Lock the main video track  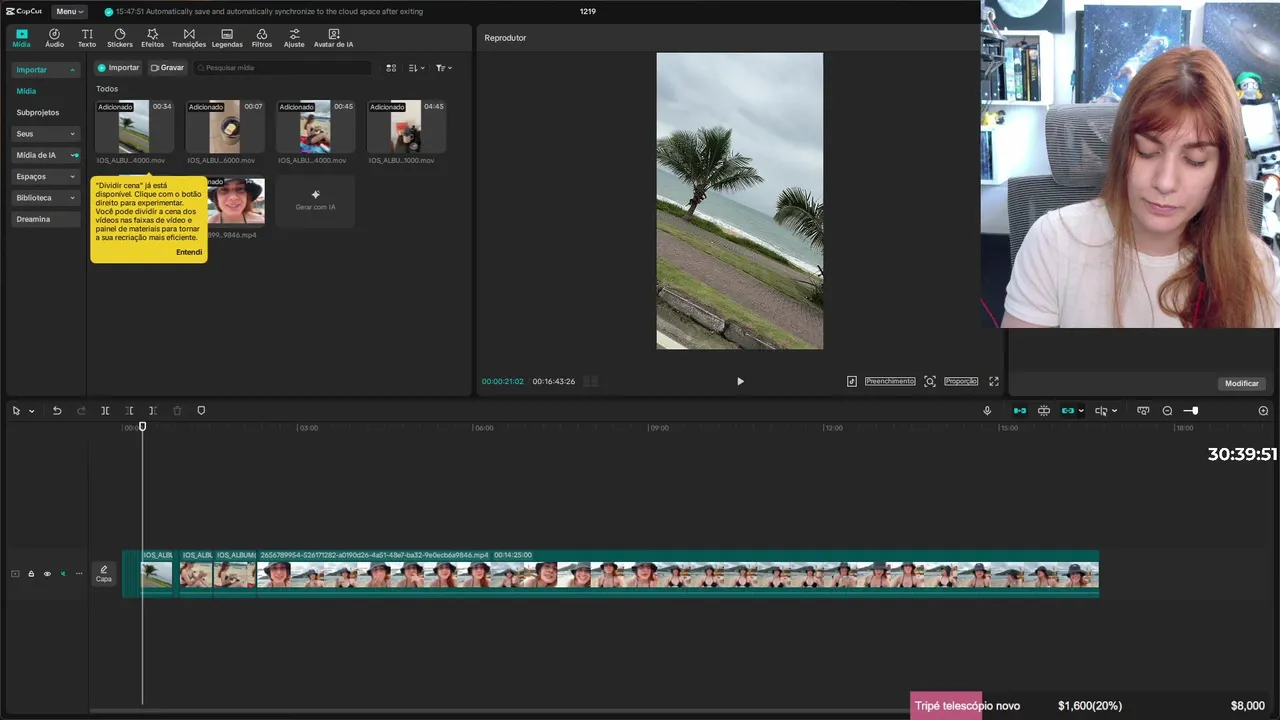click(31, 574)
